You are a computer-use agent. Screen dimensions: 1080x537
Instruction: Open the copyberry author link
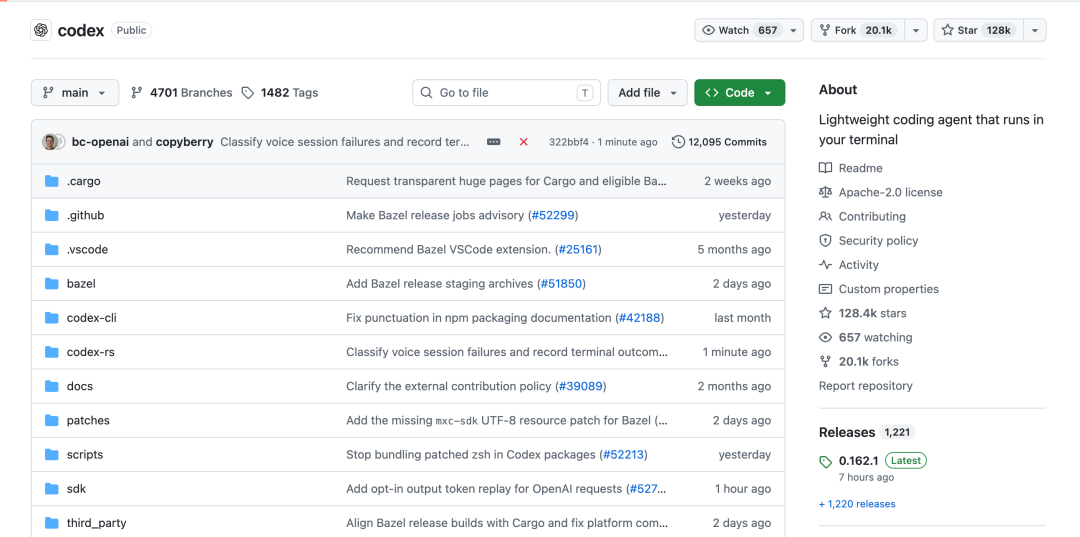185,142
